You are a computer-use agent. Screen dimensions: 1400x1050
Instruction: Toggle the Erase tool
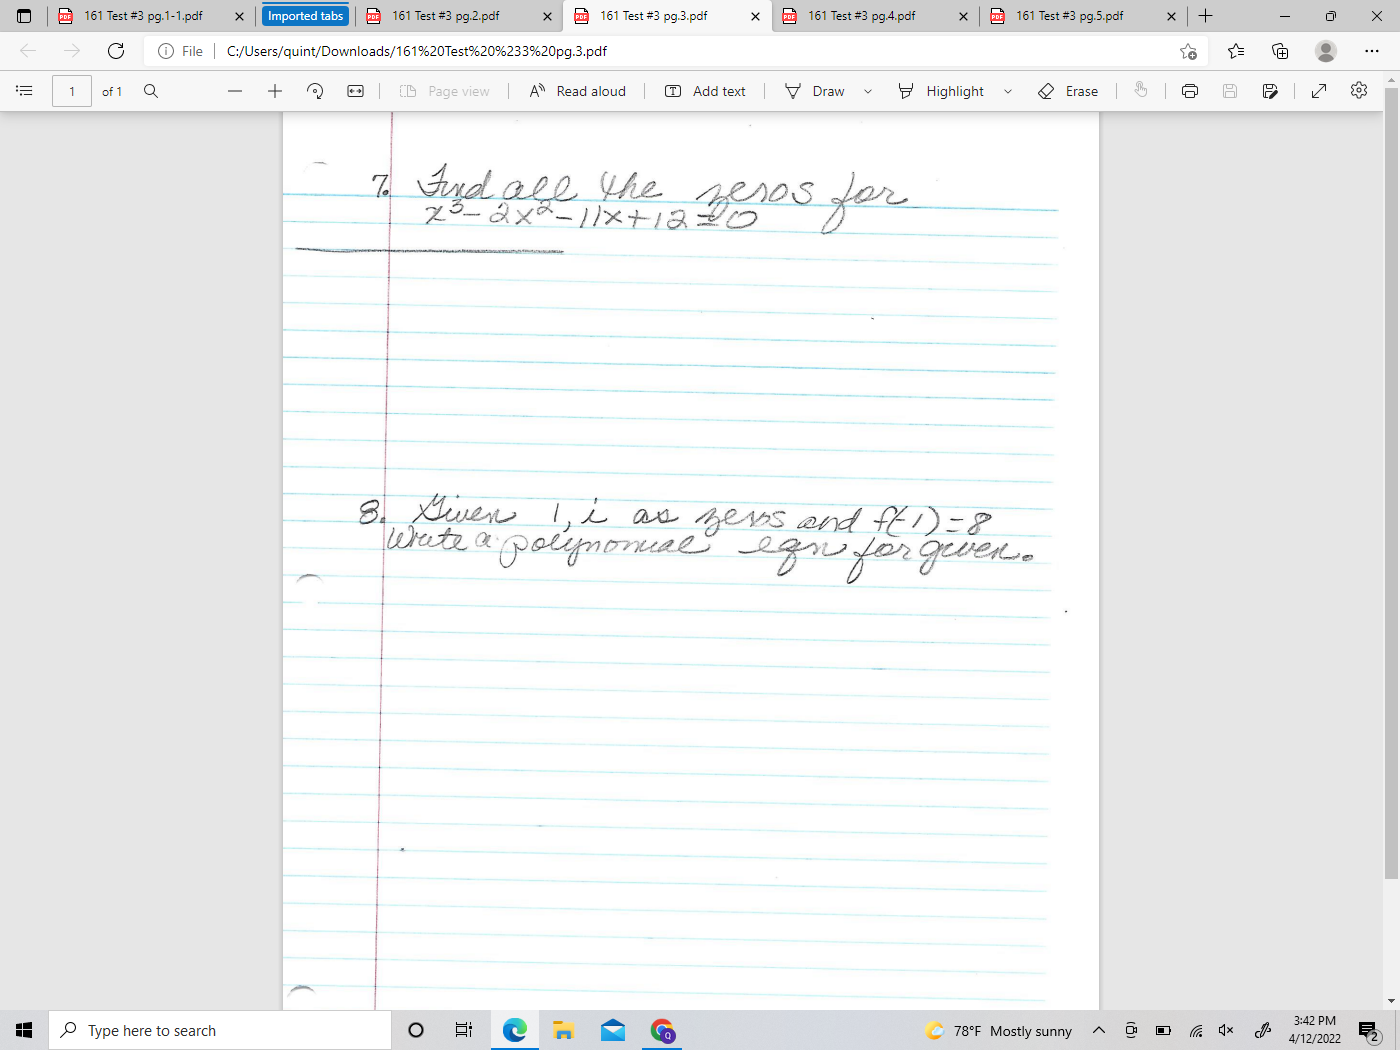pyautogui.click(x=1069, y=91)
